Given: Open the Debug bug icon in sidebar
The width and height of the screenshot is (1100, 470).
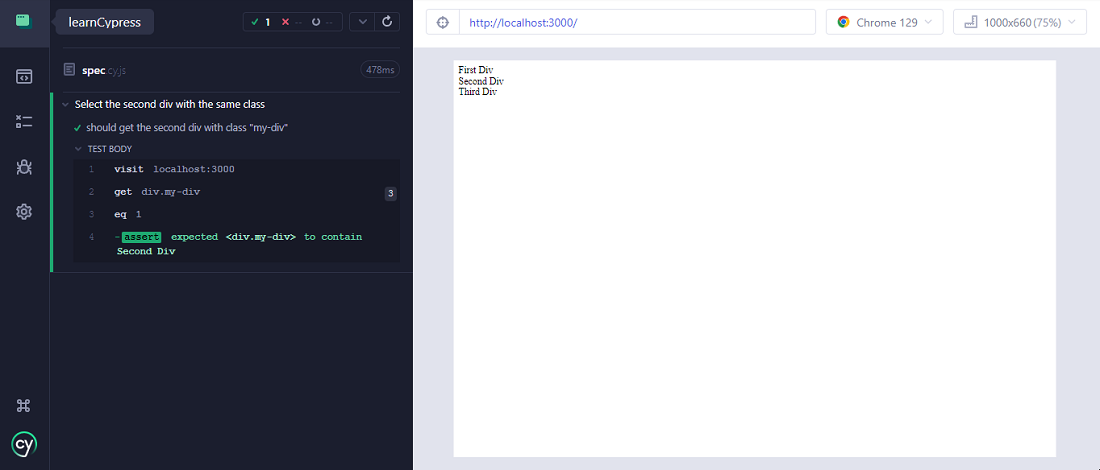Looking at the screenshot, I should click(24, 167).
